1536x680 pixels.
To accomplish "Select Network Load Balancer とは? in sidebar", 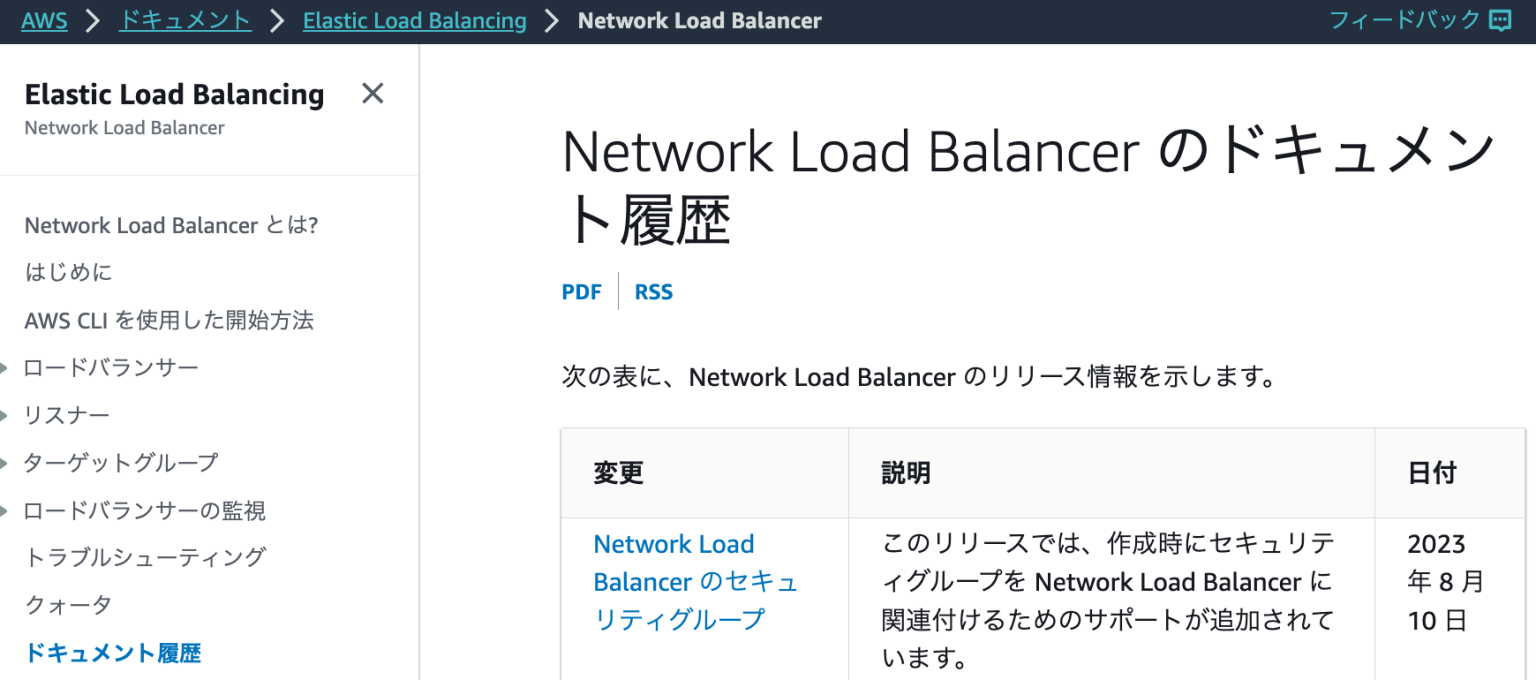I will [171, 225].
